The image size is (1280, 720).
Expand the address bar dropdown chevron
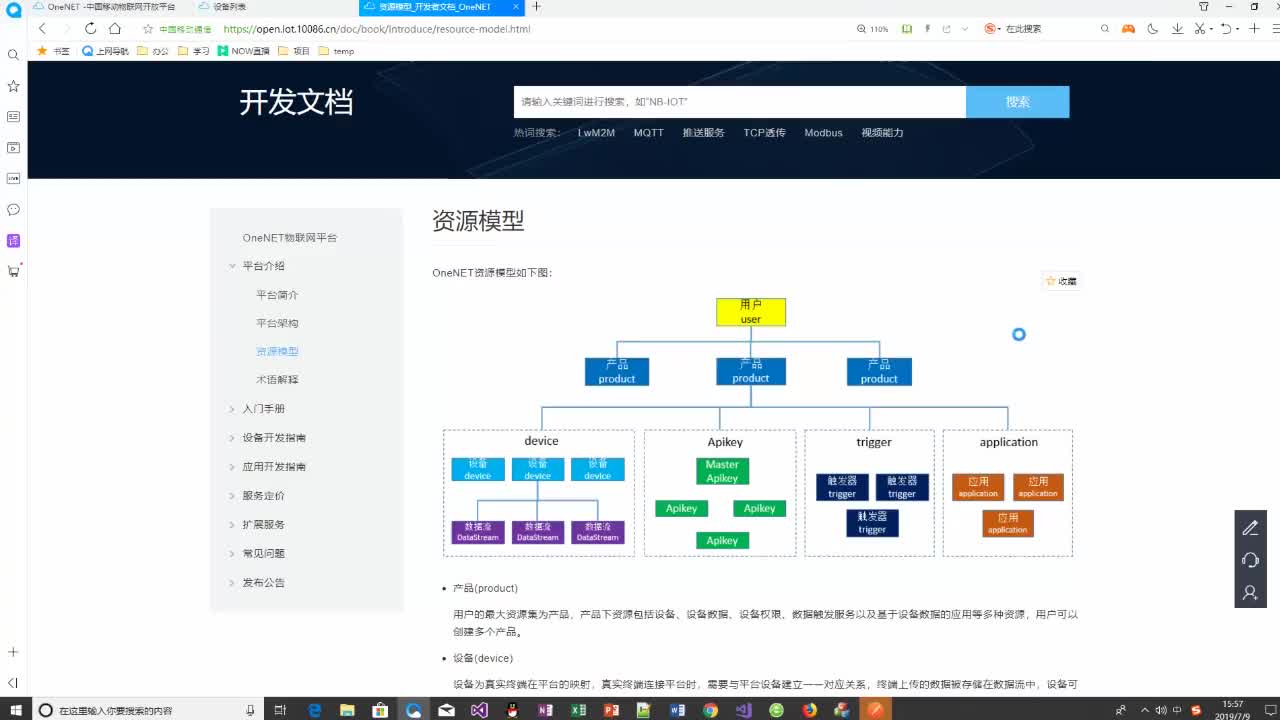[x=964, y=29]
